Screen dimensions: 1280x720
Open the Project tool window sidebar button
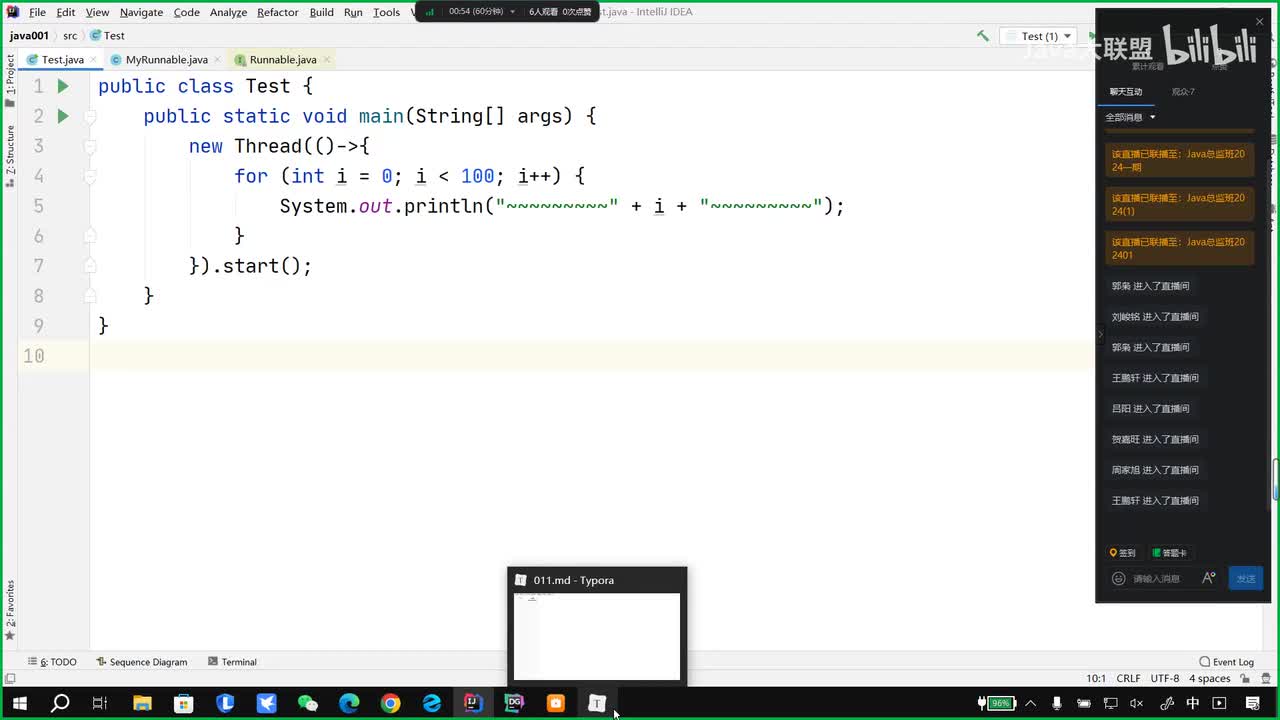pos(10,80)
